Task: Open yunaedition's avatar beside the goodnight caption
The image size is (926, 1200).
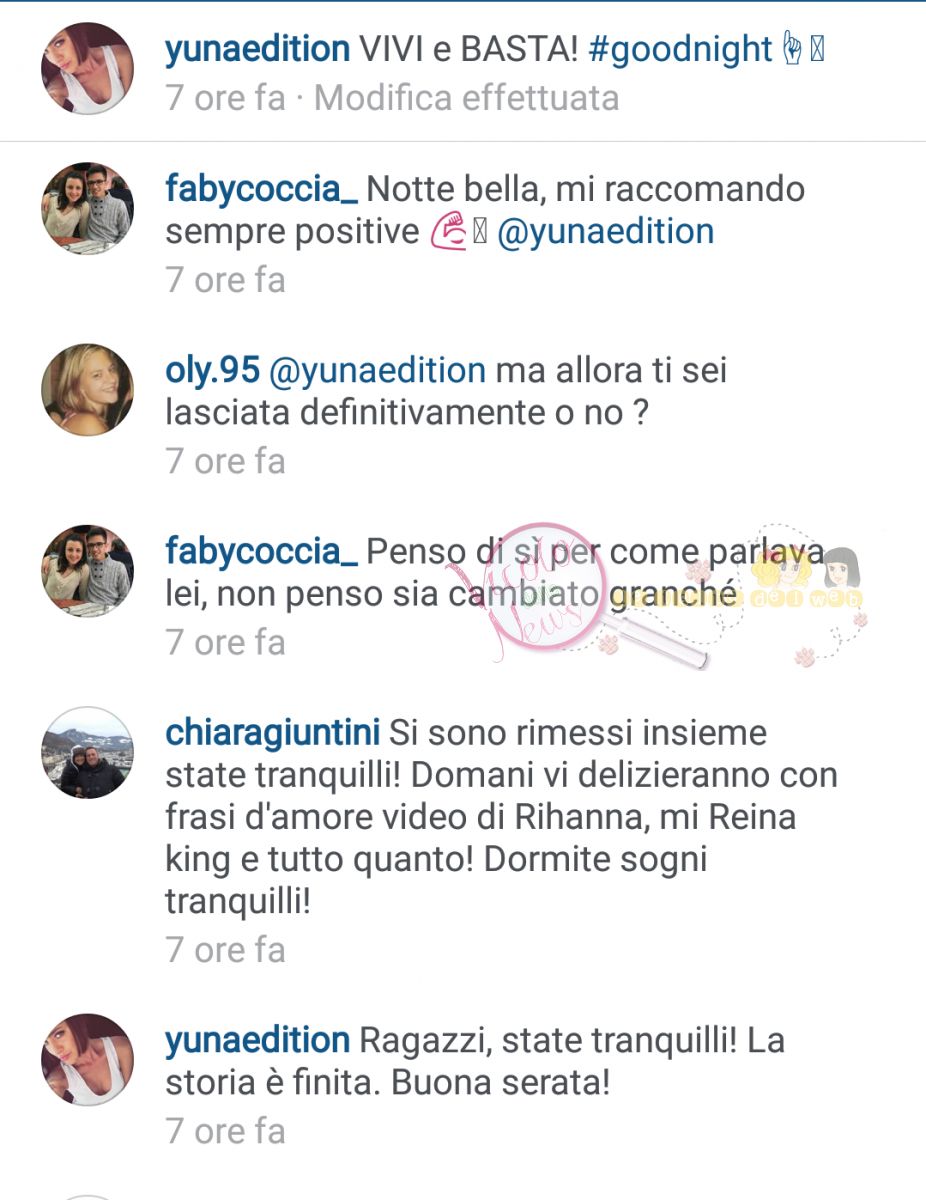Action: [x=87, y=68]
